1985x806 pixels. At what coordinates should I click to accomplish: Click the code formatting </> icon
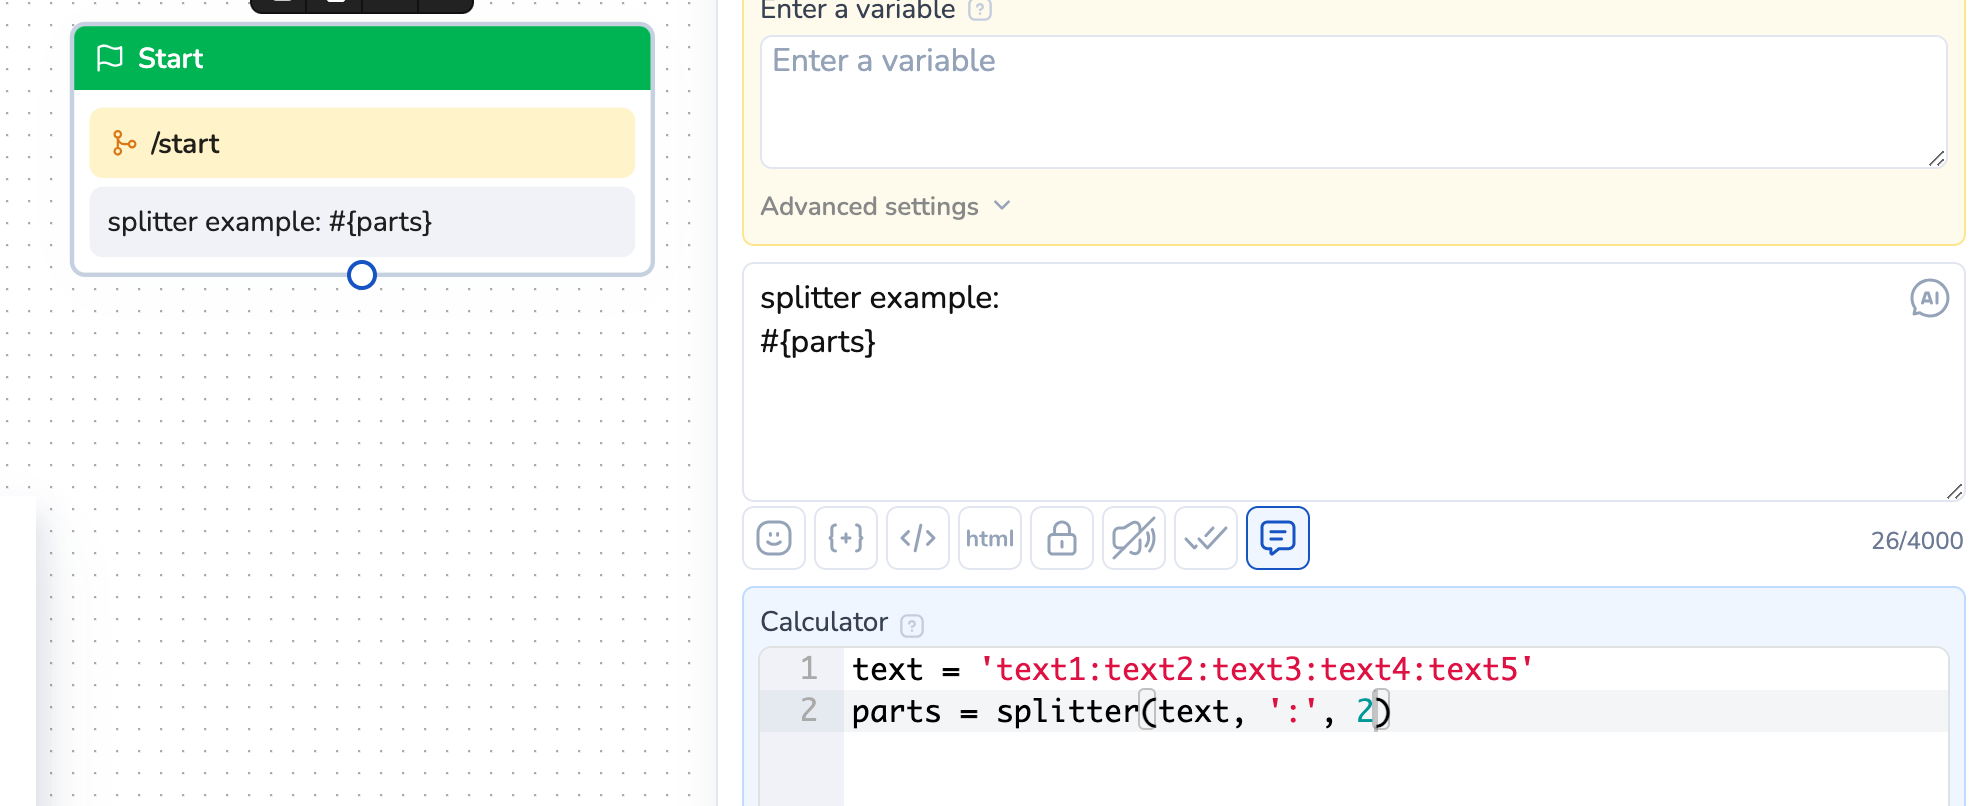tap(918, 539)
